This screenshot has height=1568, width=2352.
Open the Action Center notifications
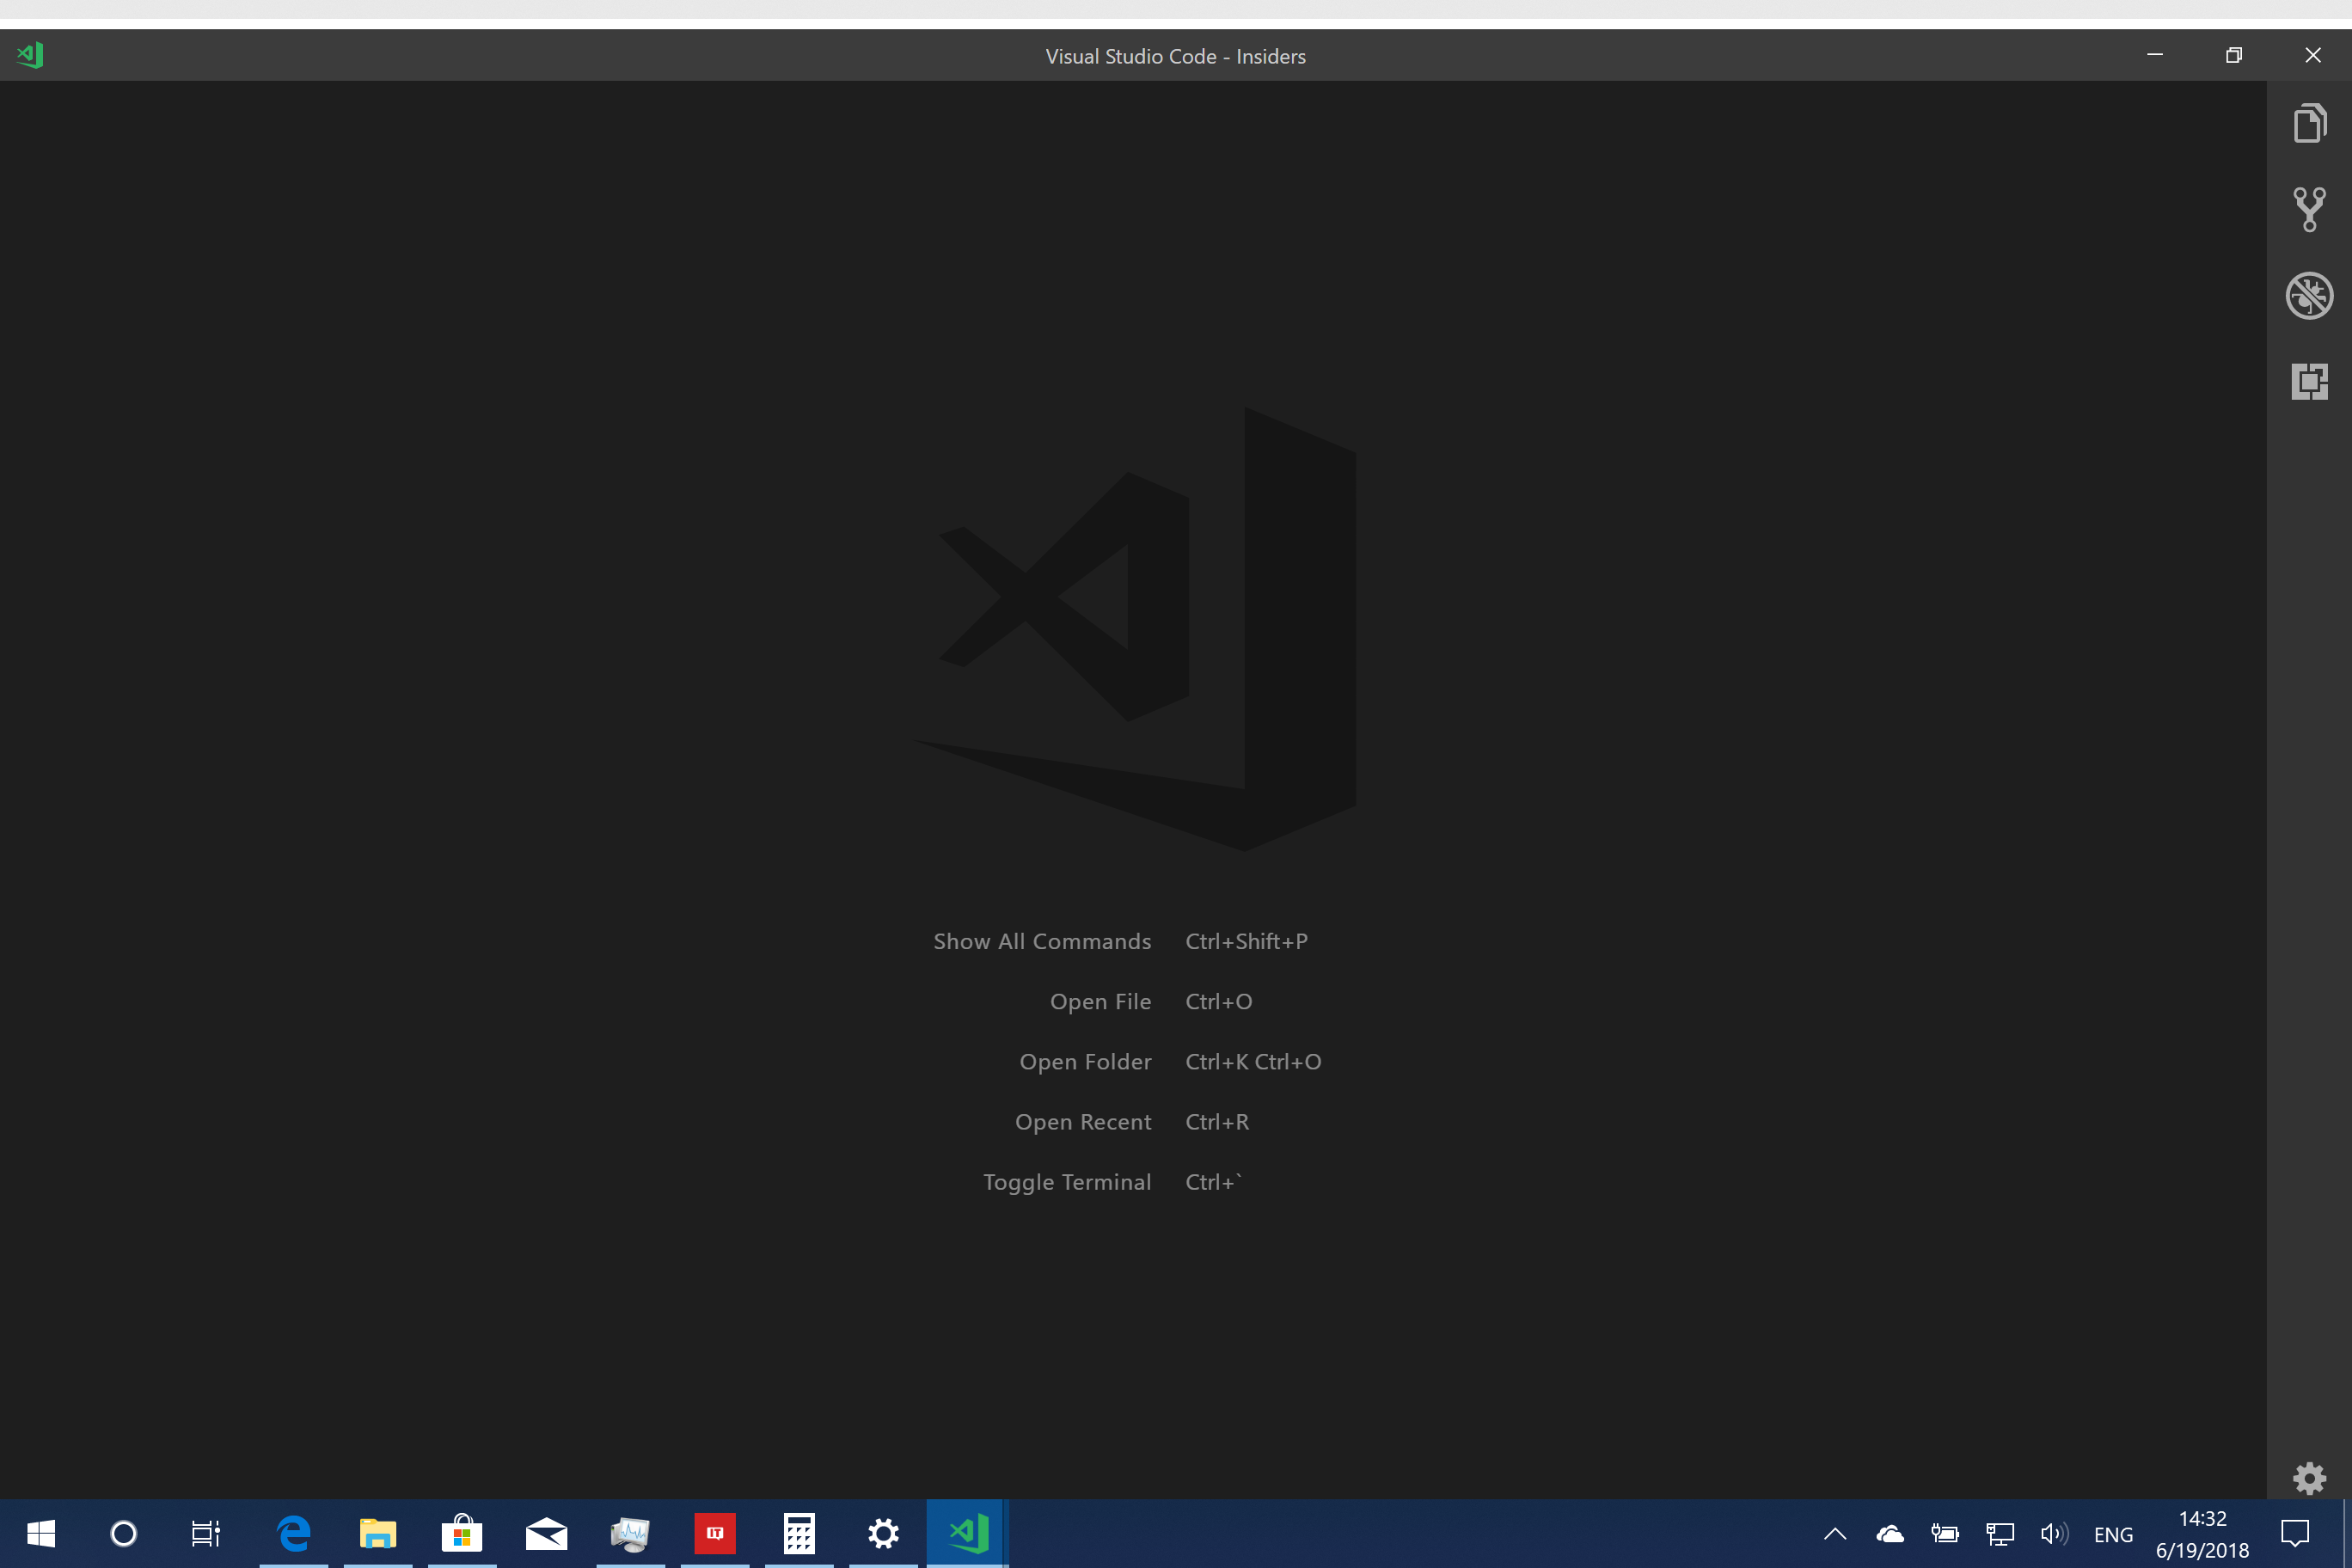tap(2295, 1533)
